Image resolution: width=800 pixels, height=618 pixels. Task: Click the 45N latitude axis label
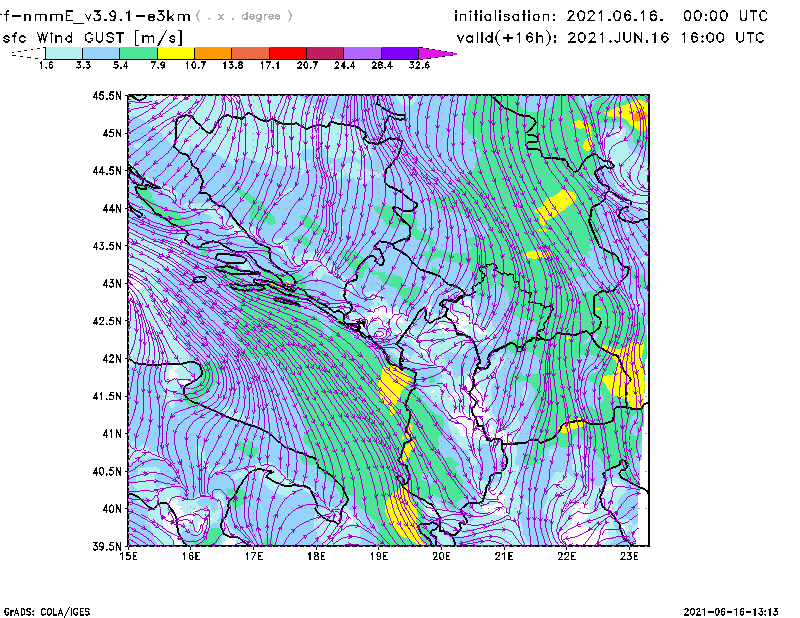coord(112,133)
